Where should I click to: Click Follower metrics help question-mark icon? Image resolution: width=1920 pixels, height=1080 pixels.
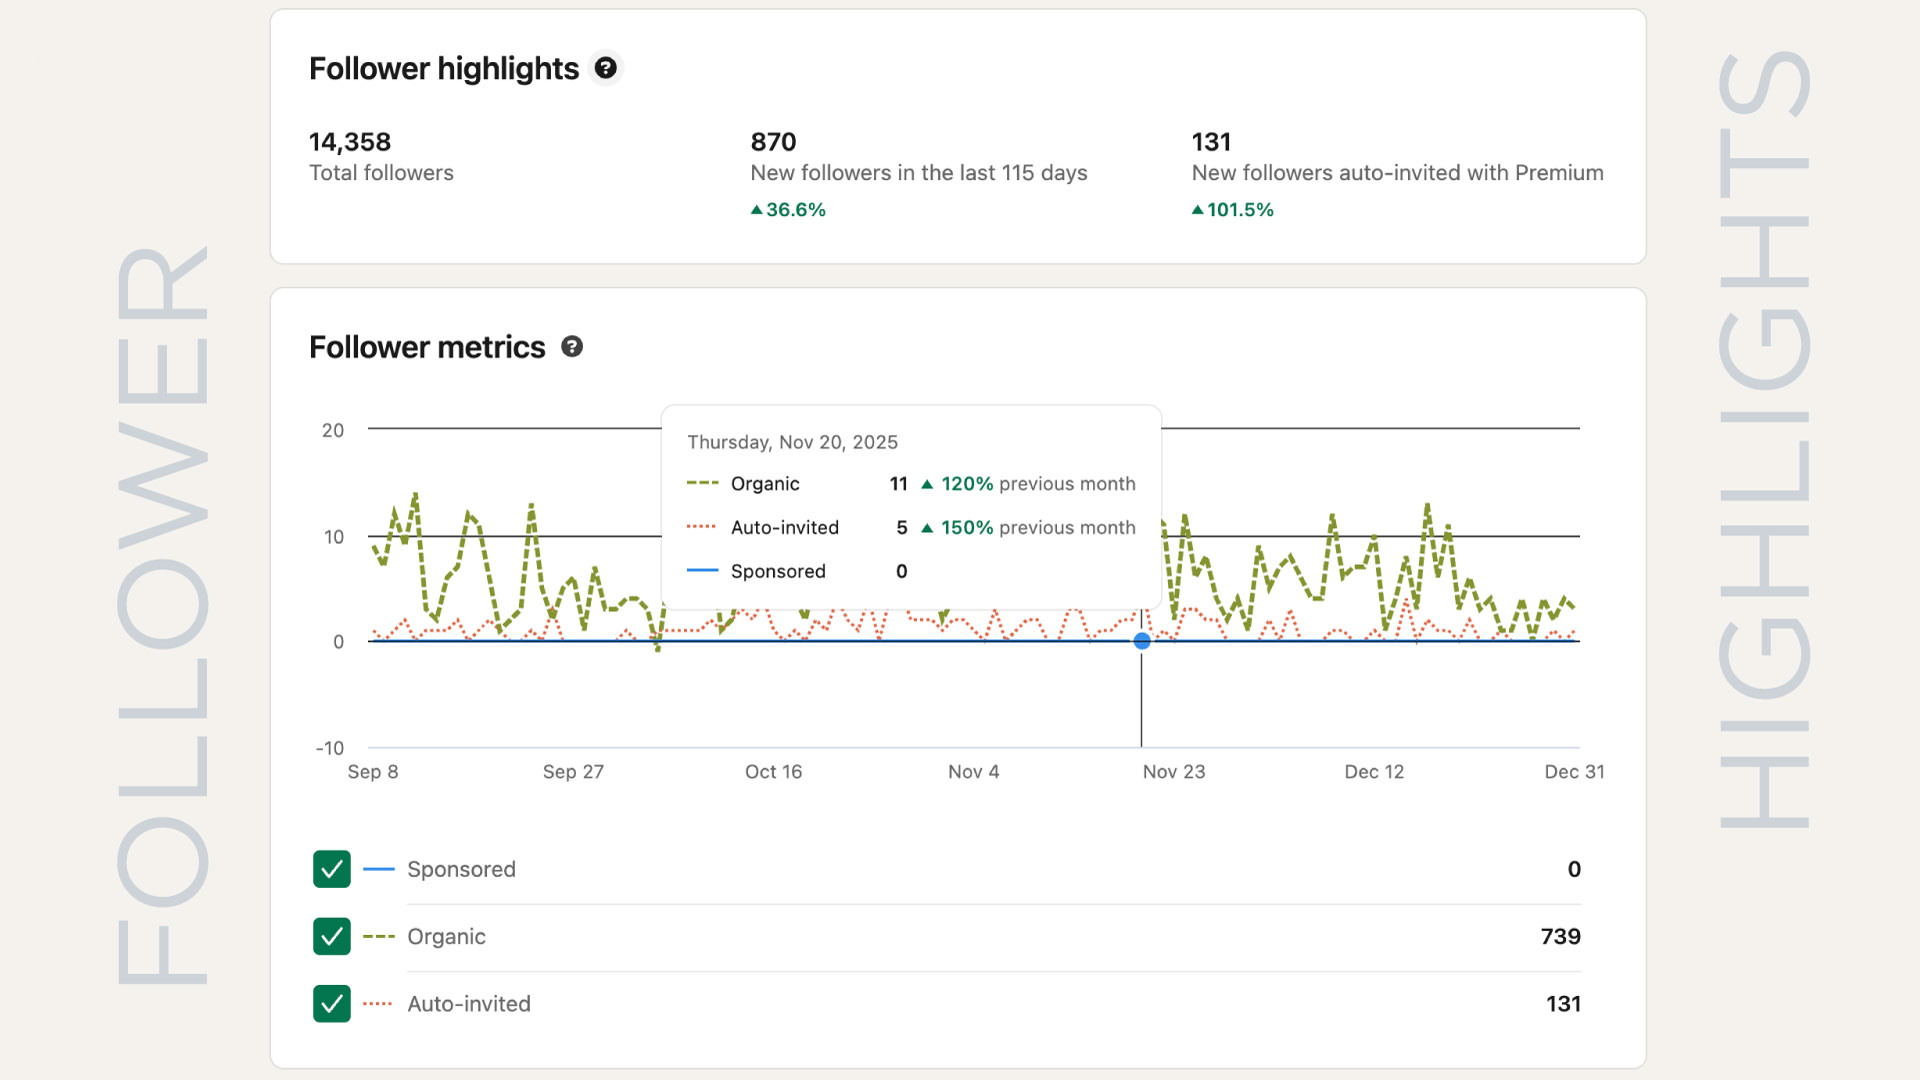[x=572, y=347]
